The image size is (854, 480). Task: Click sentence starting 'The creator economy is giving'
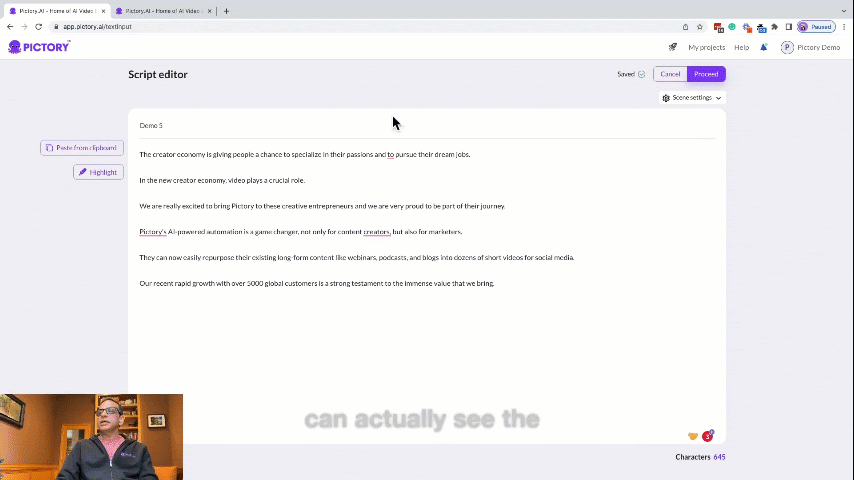(304, 154)
